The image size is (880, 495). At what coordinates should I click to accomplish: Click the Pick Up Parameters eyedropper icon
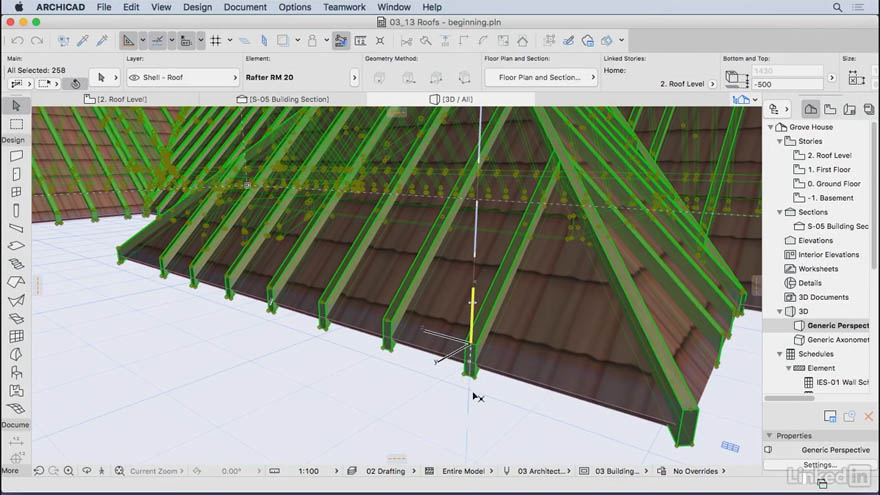click(83, 40)
